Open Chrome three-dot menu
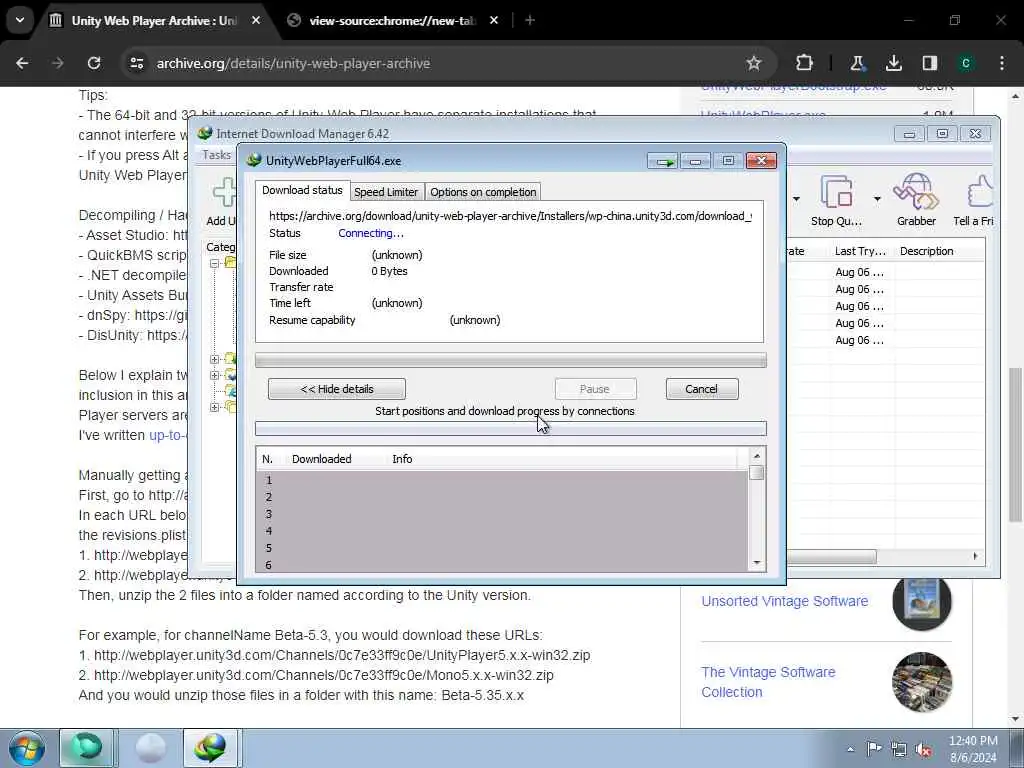 (1002, 63)
